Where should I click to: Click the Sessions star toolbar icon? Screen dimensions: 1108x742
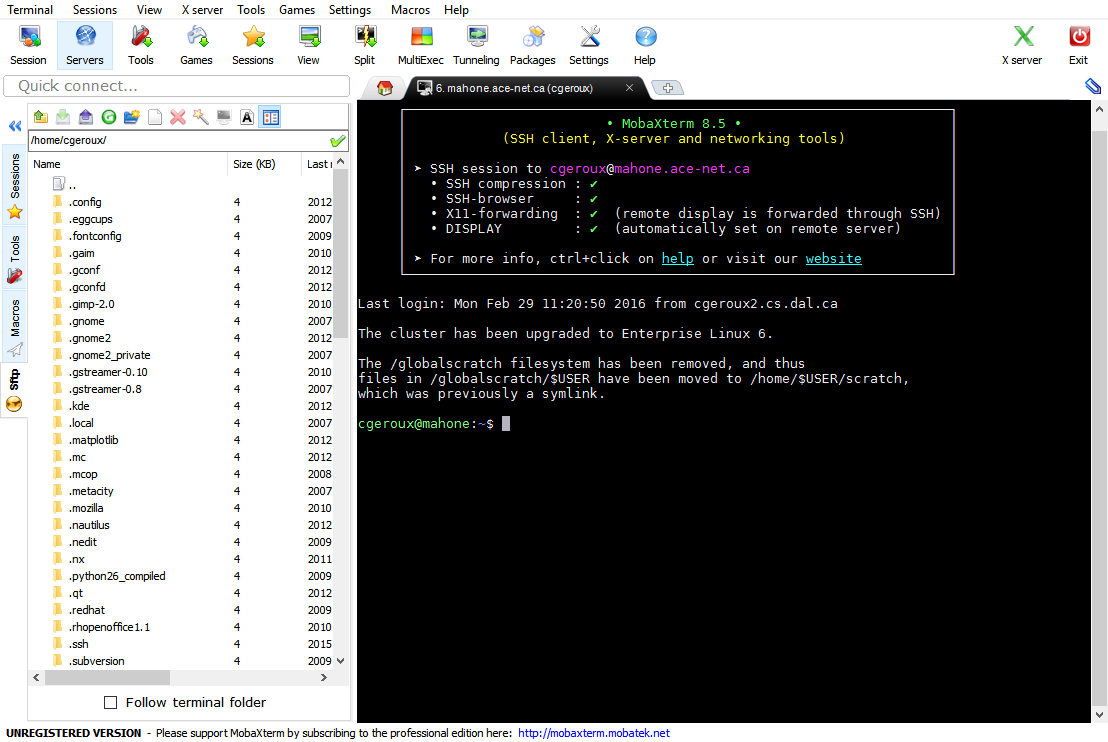click(x=253, y=45)
